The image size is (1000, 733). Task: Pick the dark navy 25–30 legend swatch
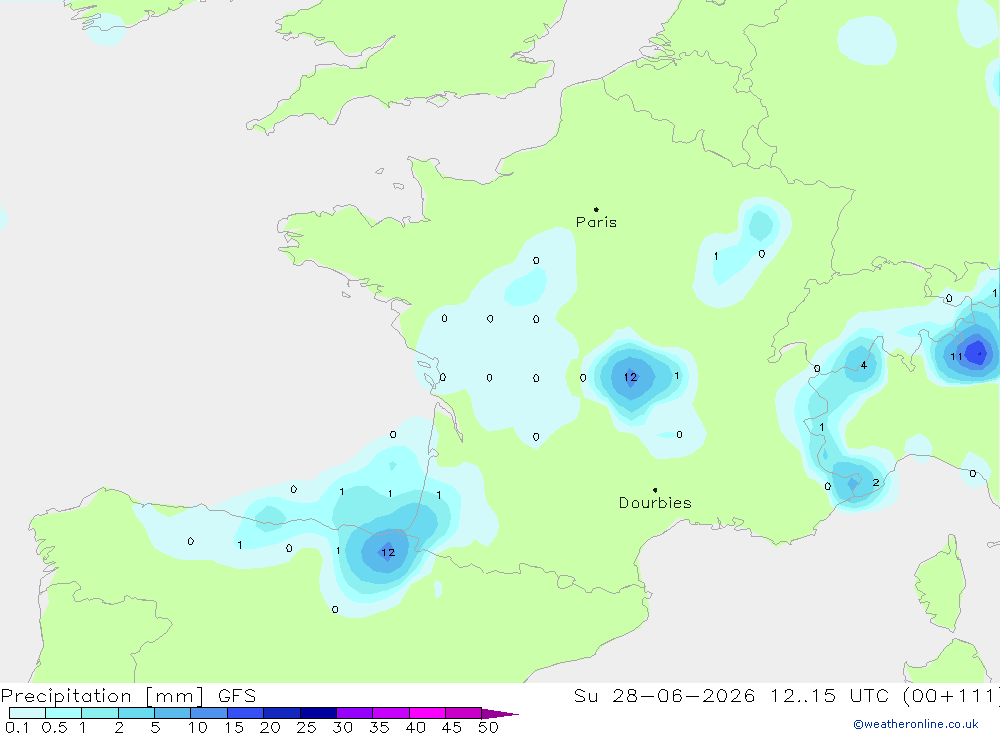(x=318, y=713)
